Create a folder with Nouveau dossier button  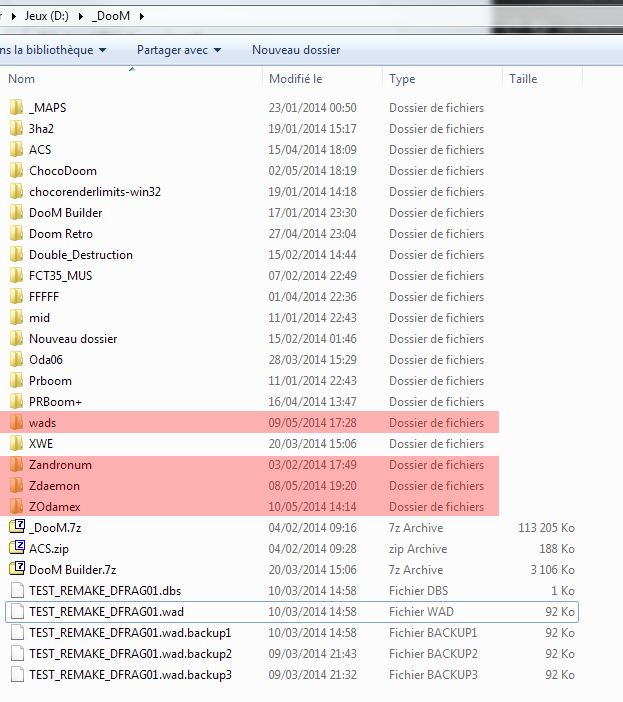tap(296, 50)
